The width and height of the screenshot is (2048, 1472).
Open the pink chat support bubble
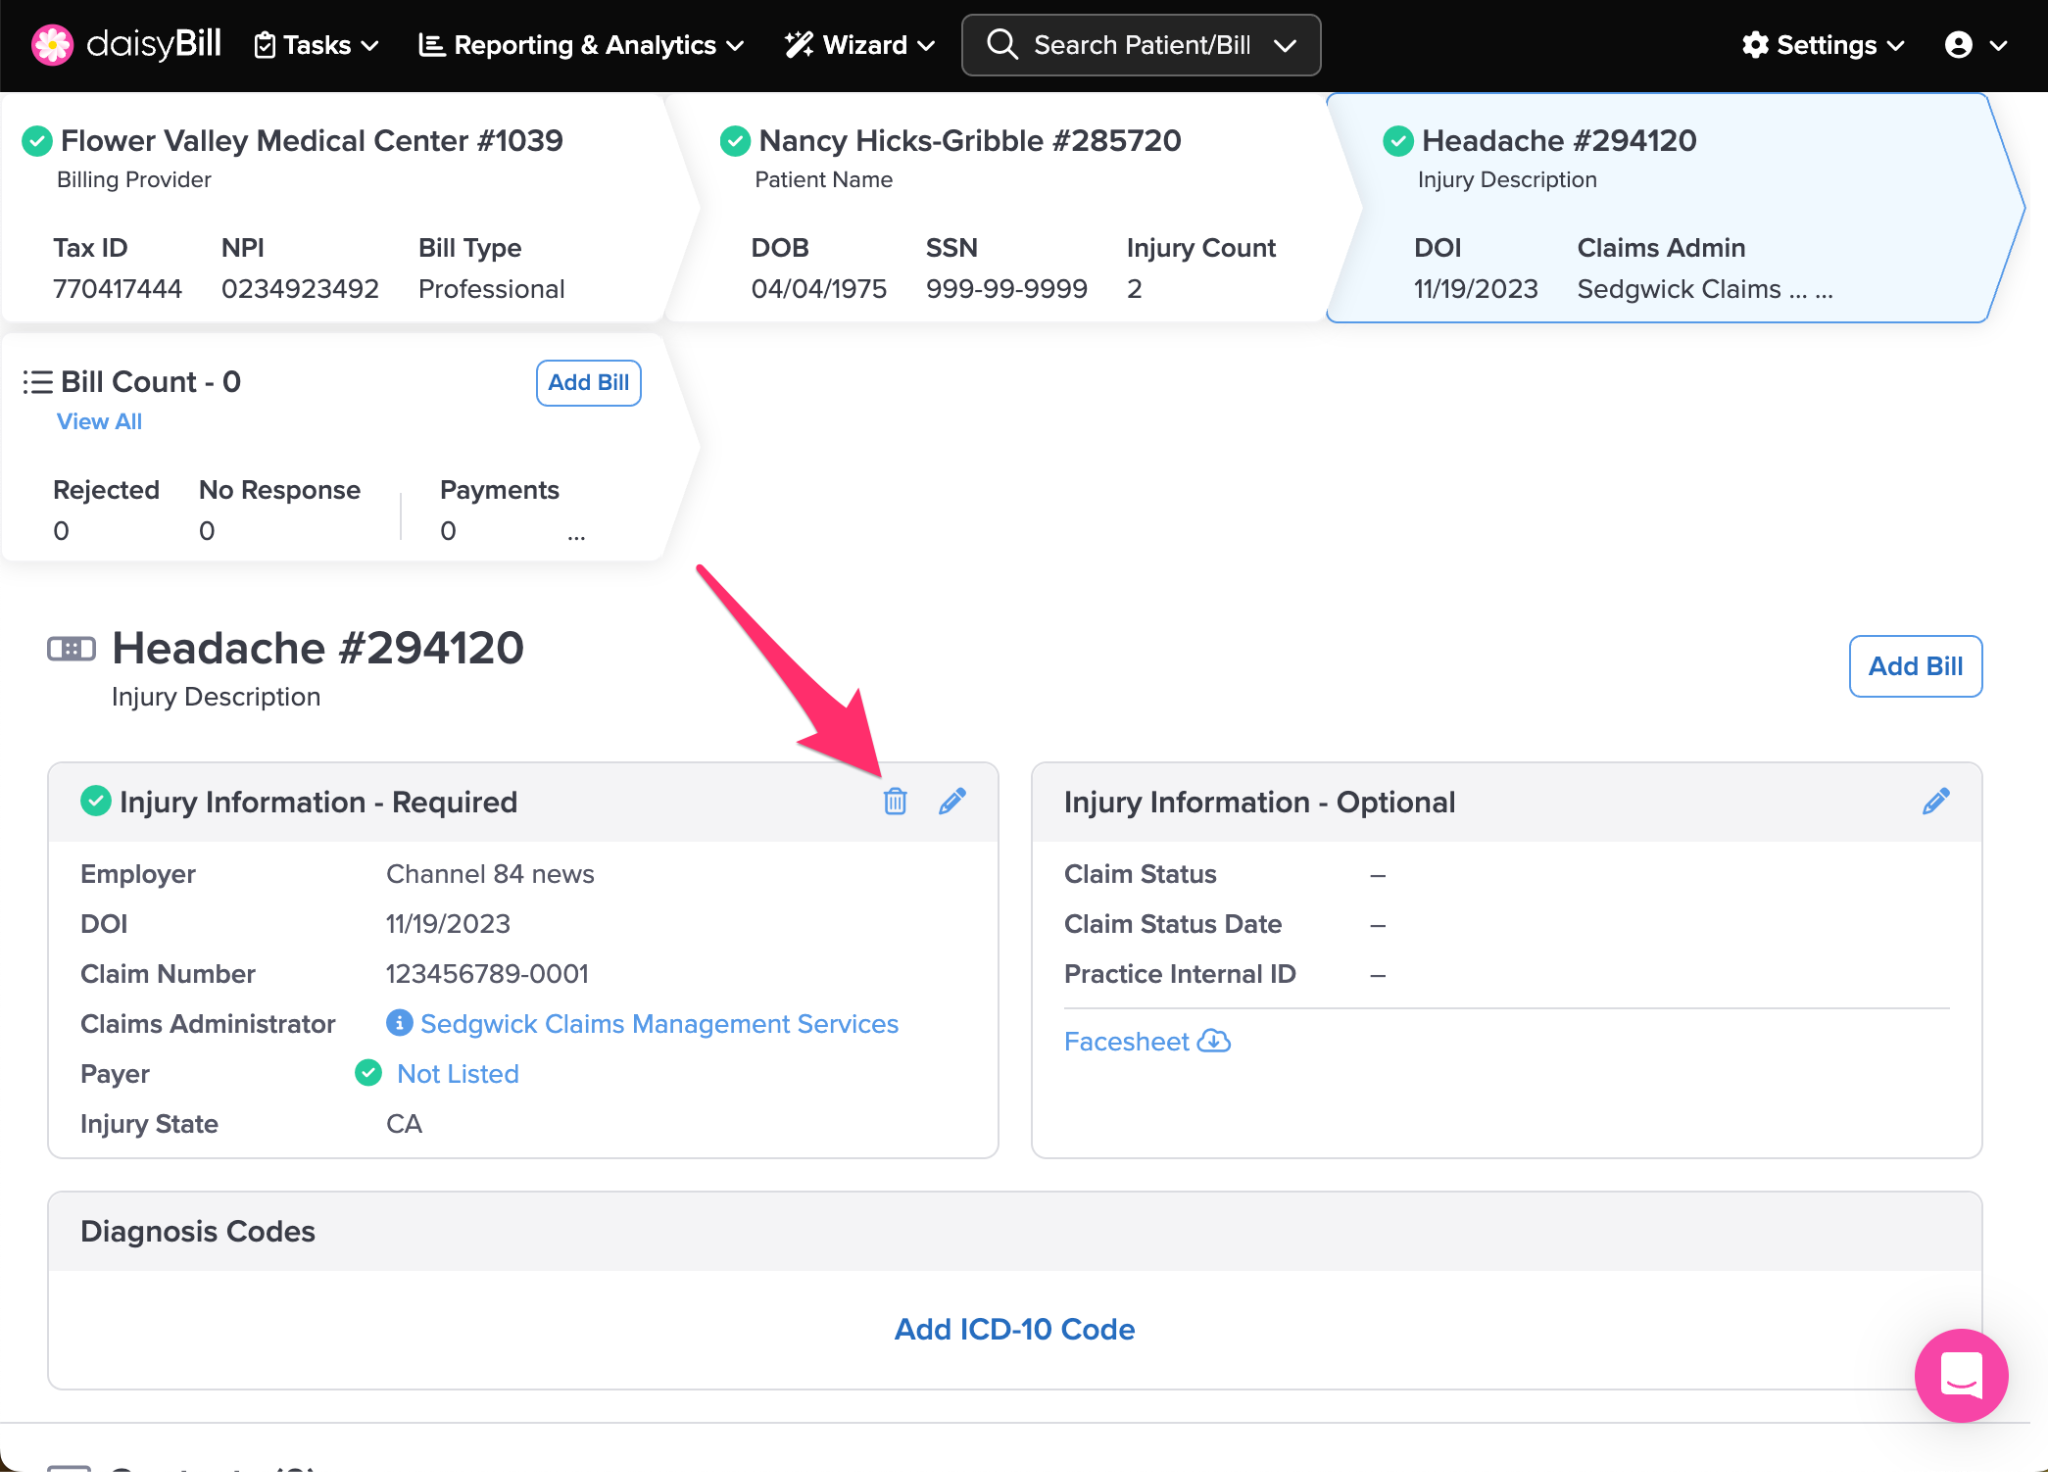(1960, 1375)
